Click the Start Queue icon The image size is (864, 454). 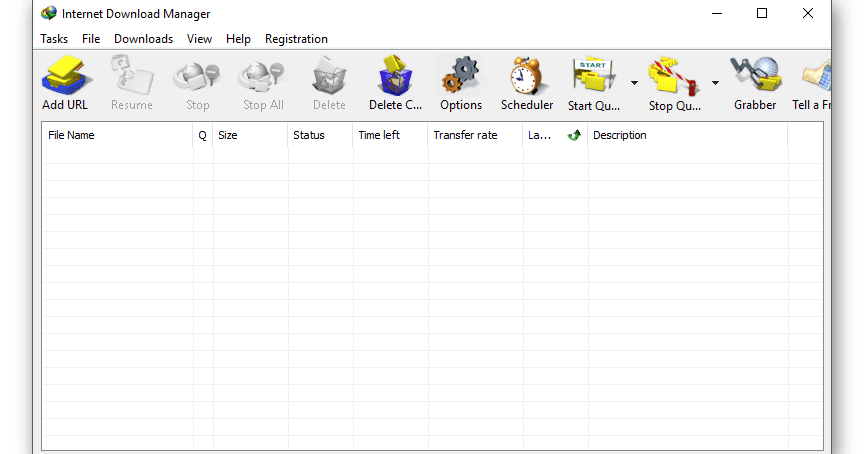(x=593, y=76)
